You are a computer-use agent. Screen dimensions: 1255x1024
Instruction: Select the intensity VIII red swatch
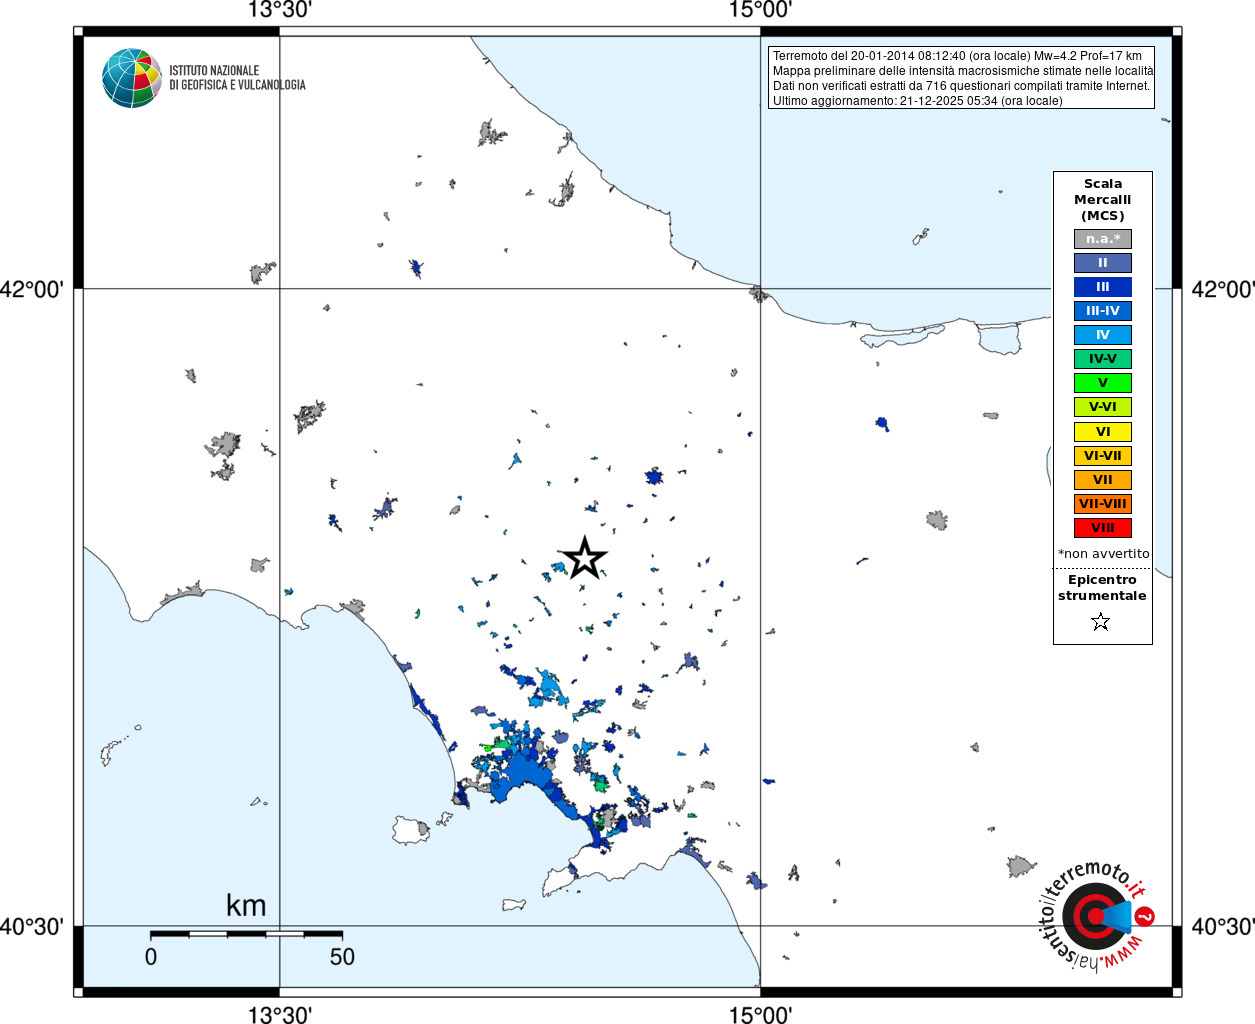(1103, 528)
